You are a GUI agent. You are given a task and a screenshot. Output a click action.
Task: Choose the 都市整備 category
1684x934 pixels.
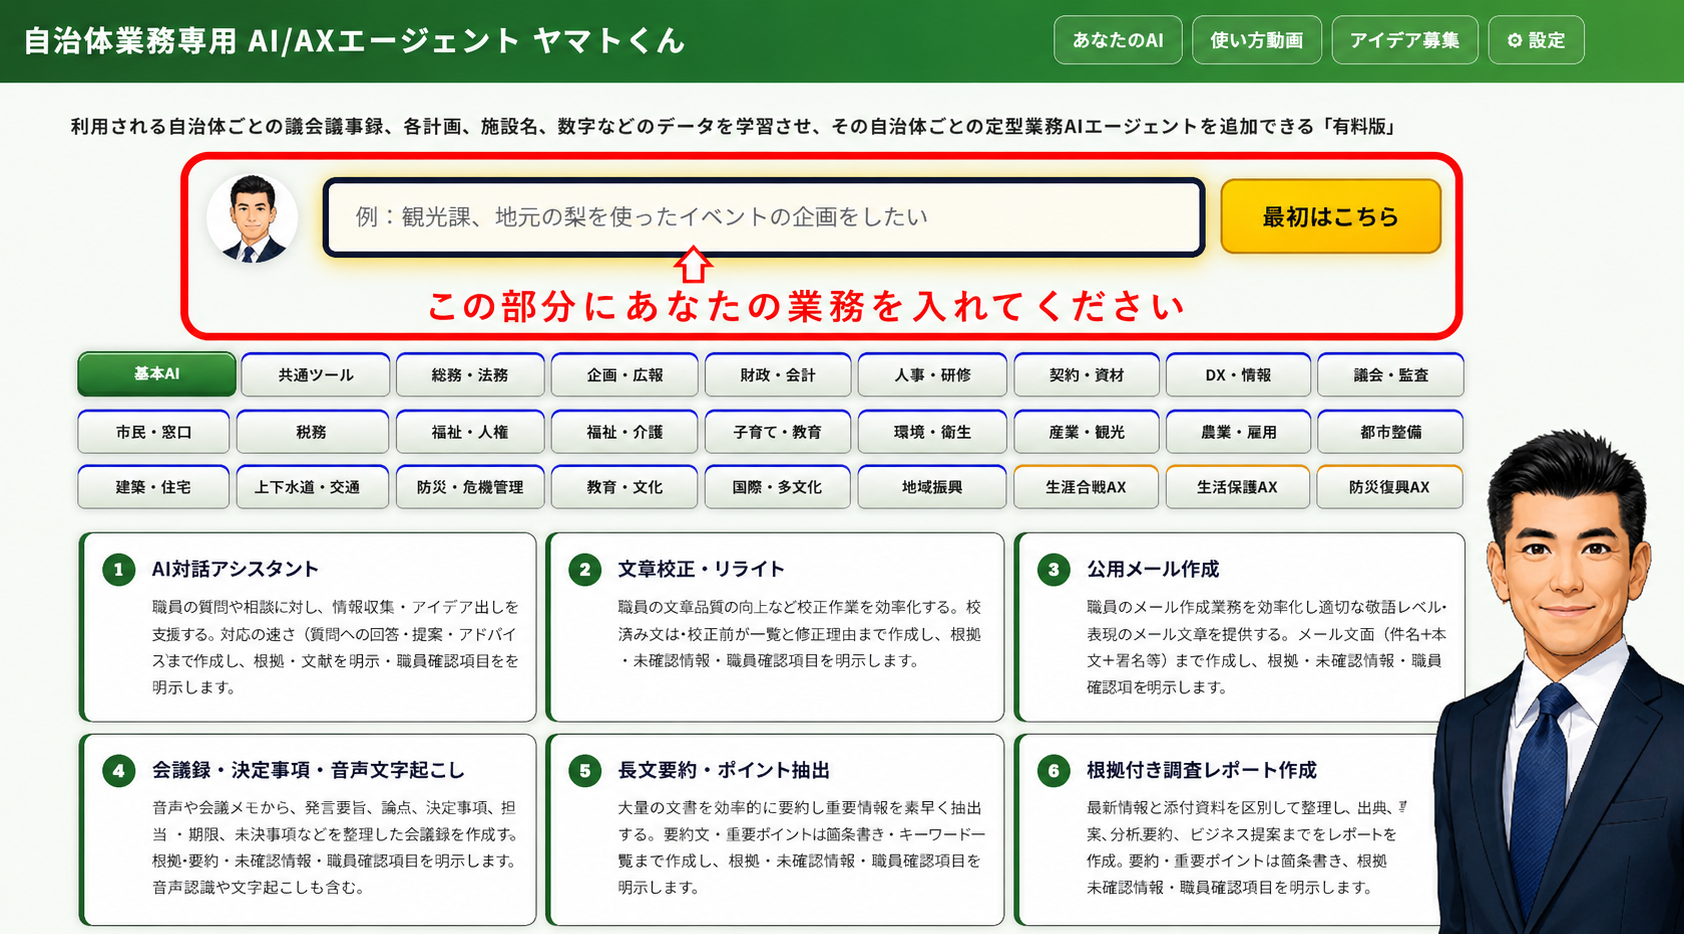click(1391, 432)
